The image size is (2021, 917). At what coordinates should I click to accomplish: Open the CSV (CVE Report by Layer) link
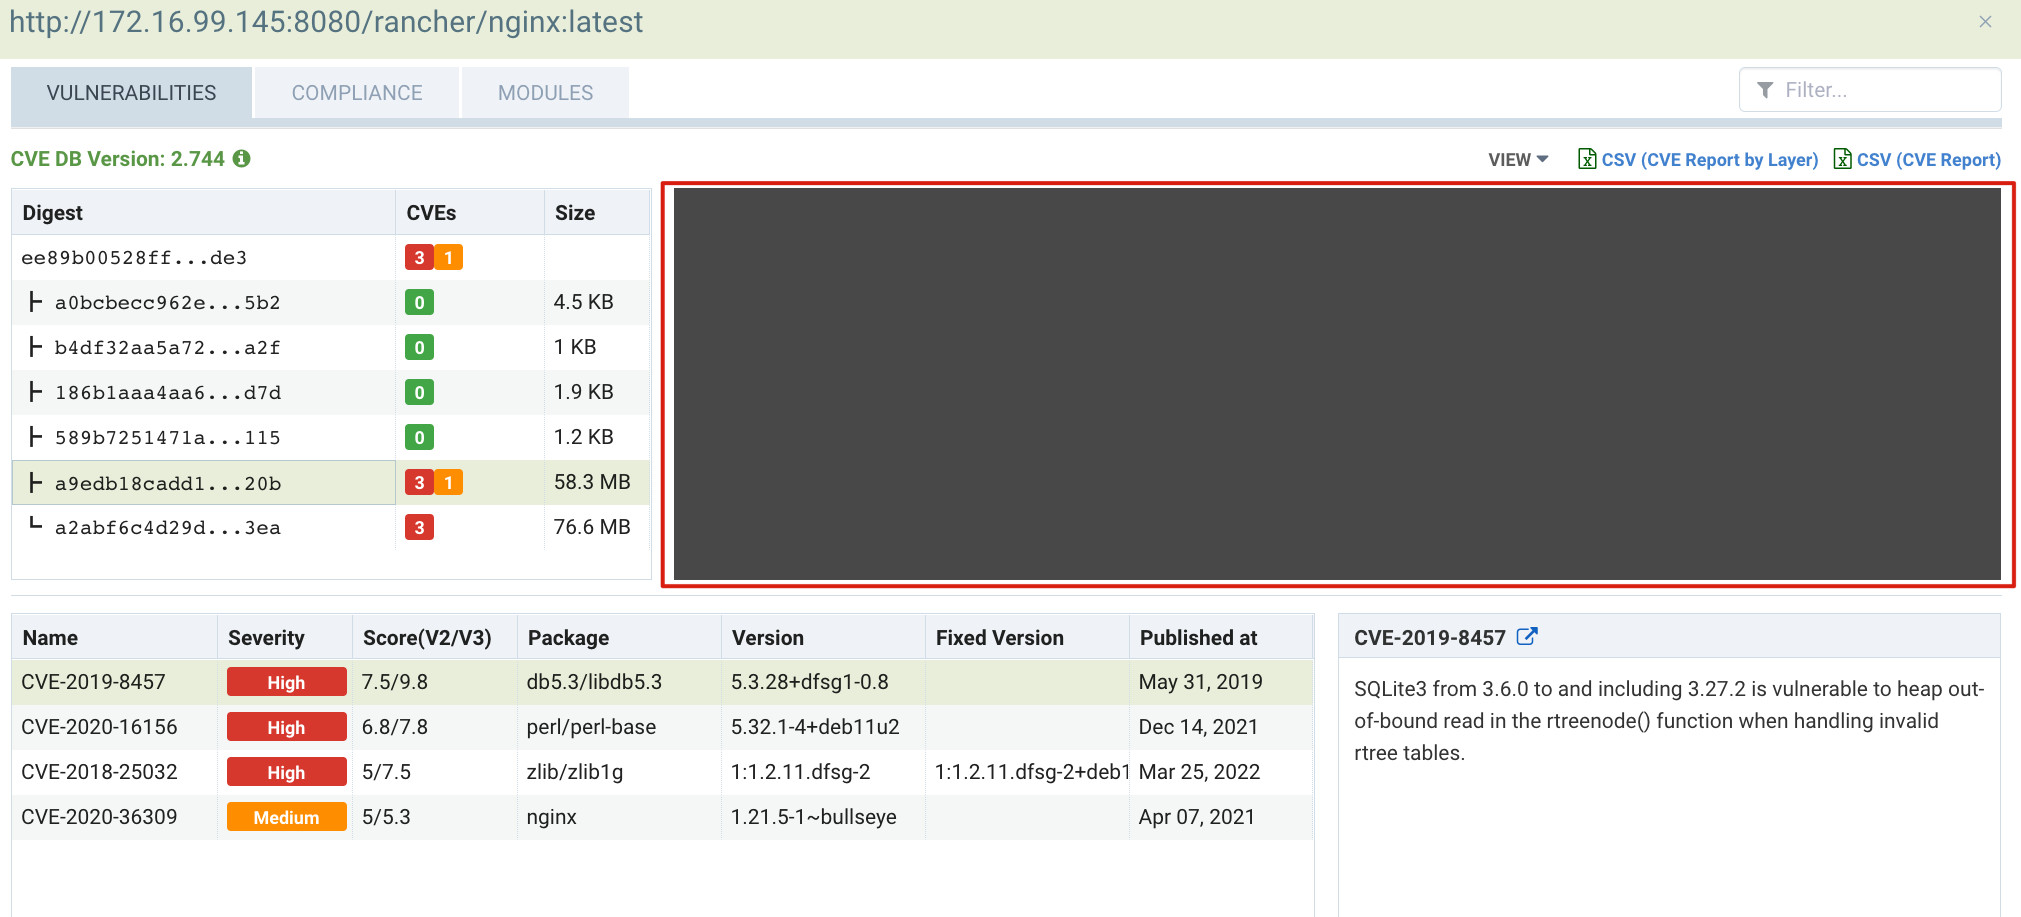point(1710,159)
